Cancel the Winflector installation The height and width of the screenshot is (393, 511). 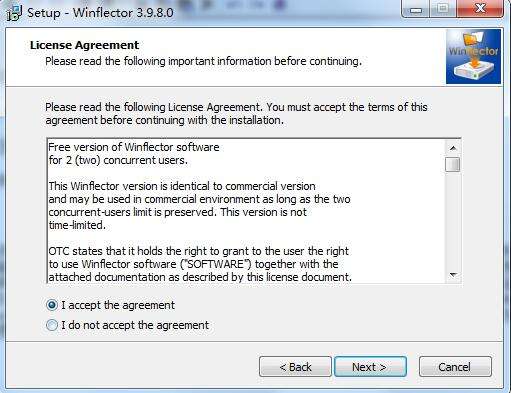coord(455,367)
